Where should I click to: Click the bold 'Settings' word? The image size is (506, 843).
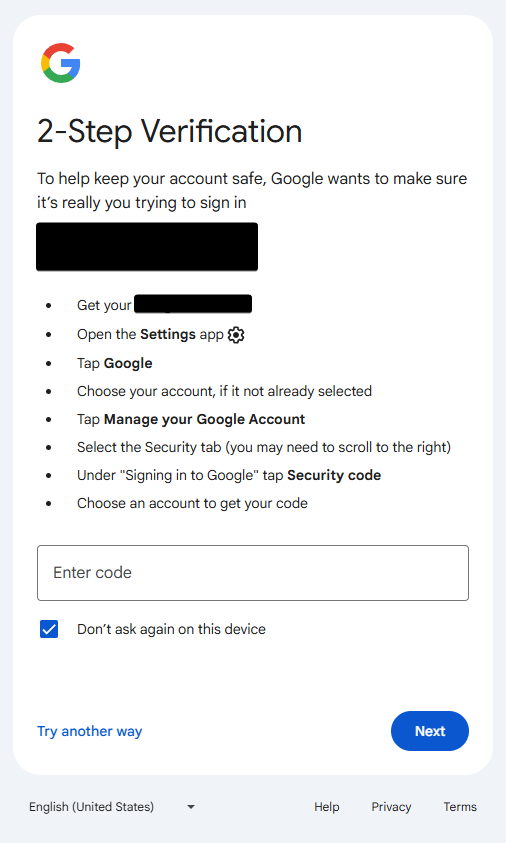point(168,334)
